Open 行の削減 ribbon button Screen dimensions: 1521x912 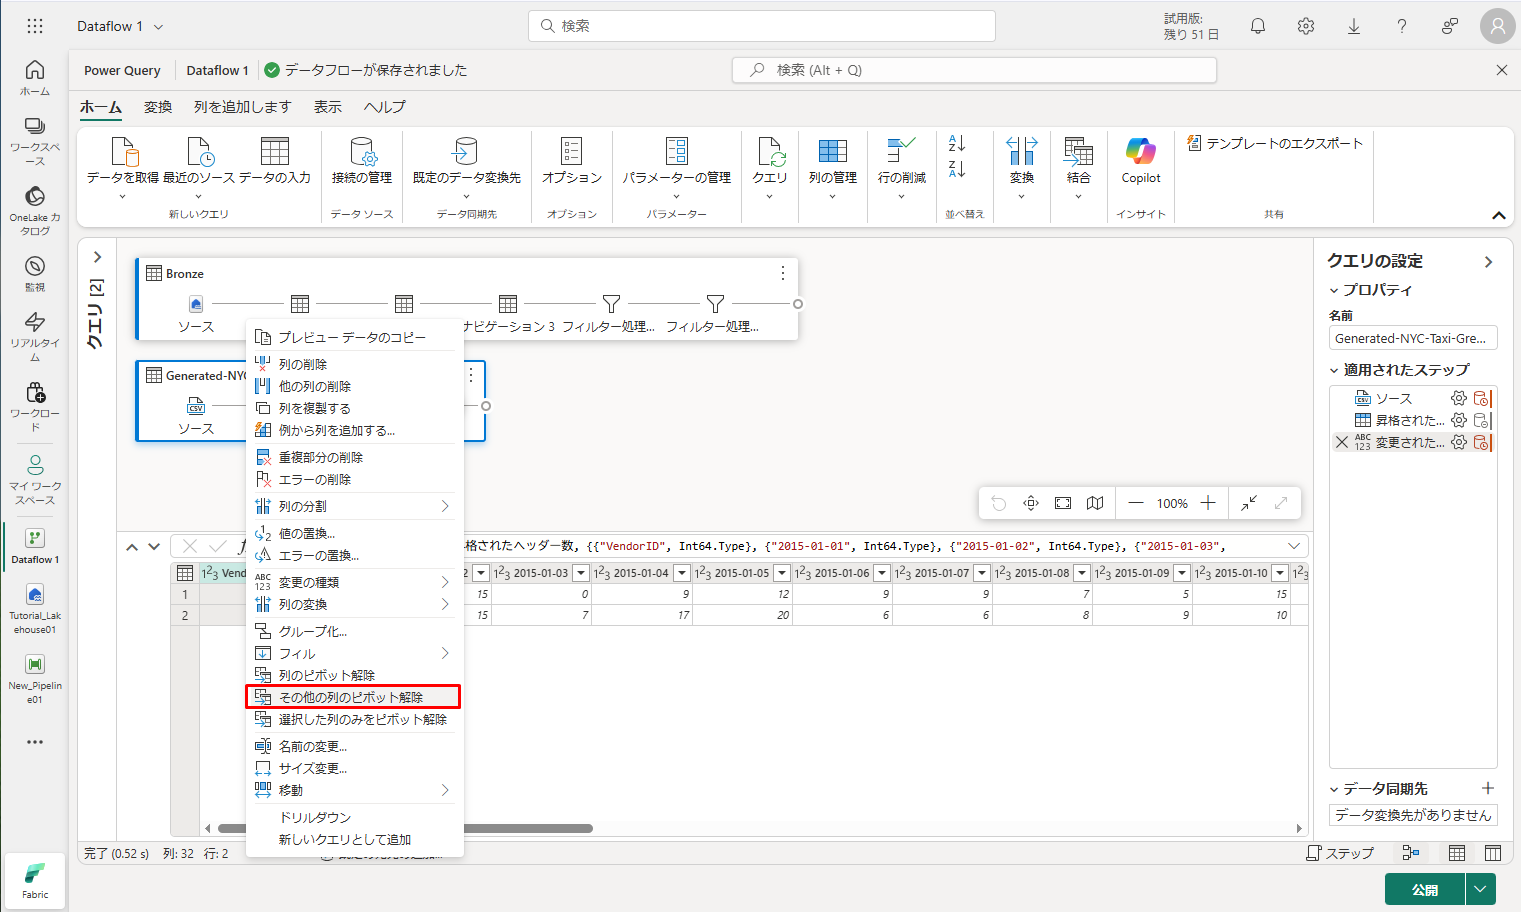902,167
